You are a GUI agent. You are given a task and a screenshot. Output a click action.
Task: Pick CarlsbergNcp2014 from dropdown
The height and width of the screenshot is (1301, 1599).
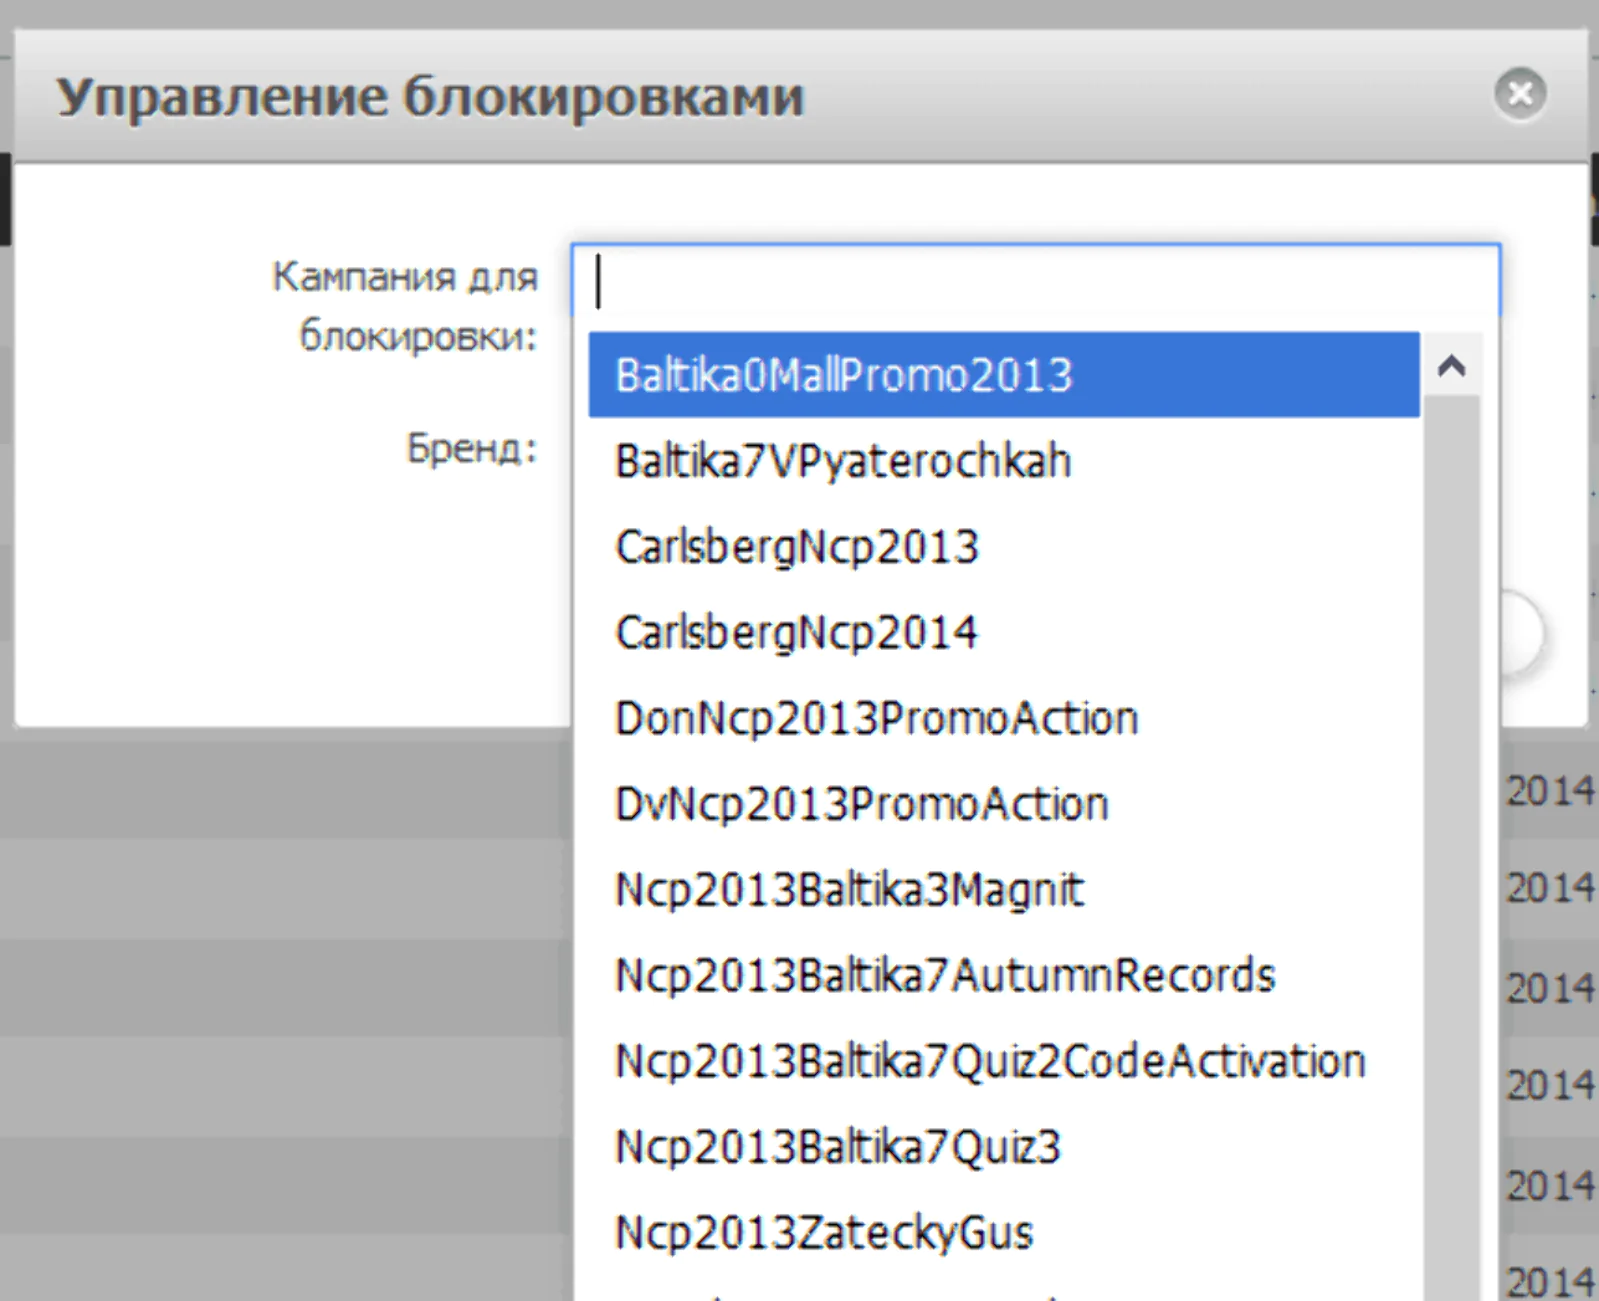1004,633
